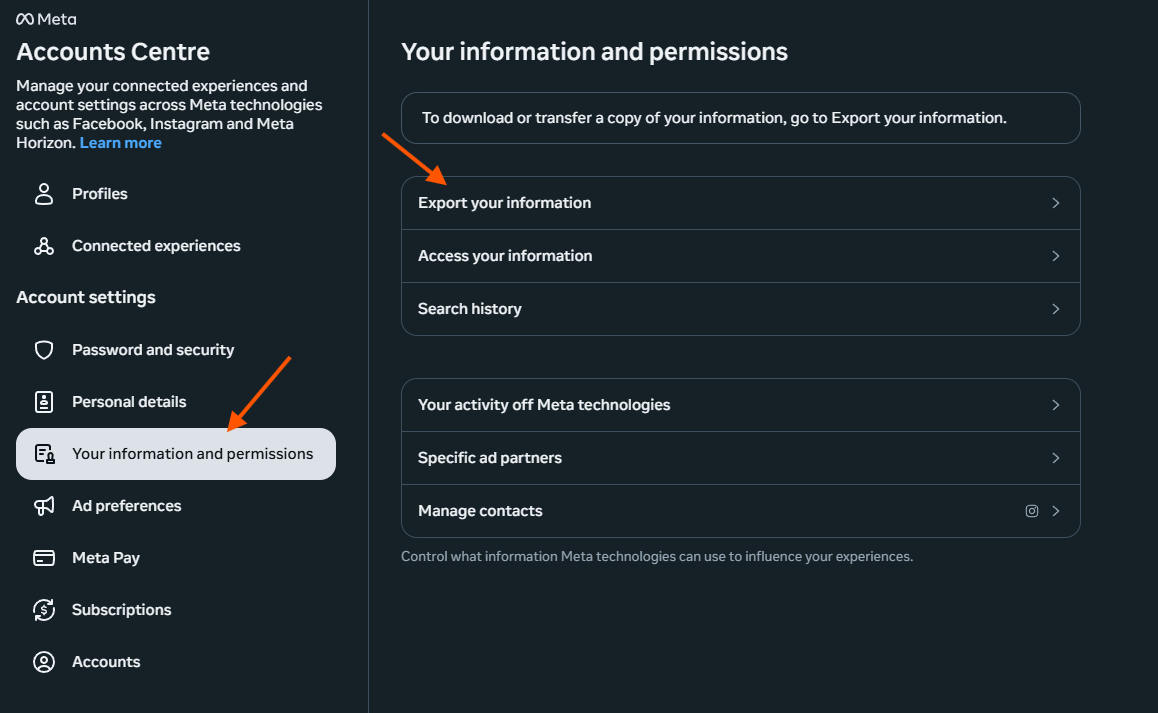
Task: Go to Meta Pay in sidebar
Action: click(106, 558)
